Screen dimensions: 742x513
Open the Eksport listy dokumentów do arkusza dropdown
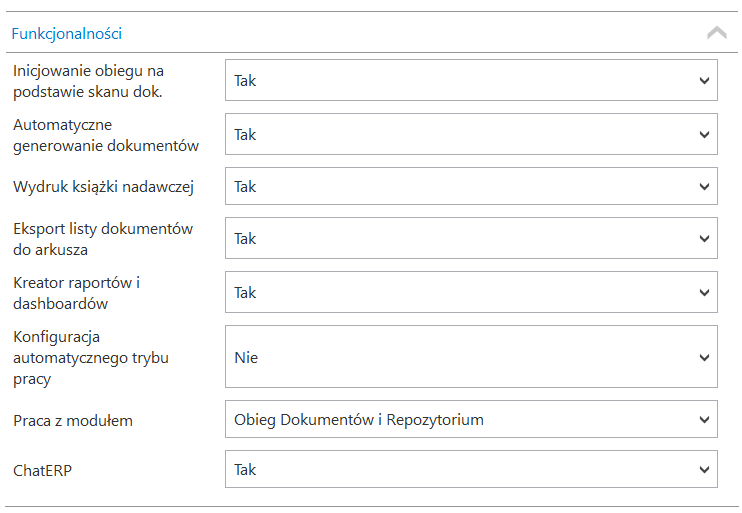click(470, 238)
